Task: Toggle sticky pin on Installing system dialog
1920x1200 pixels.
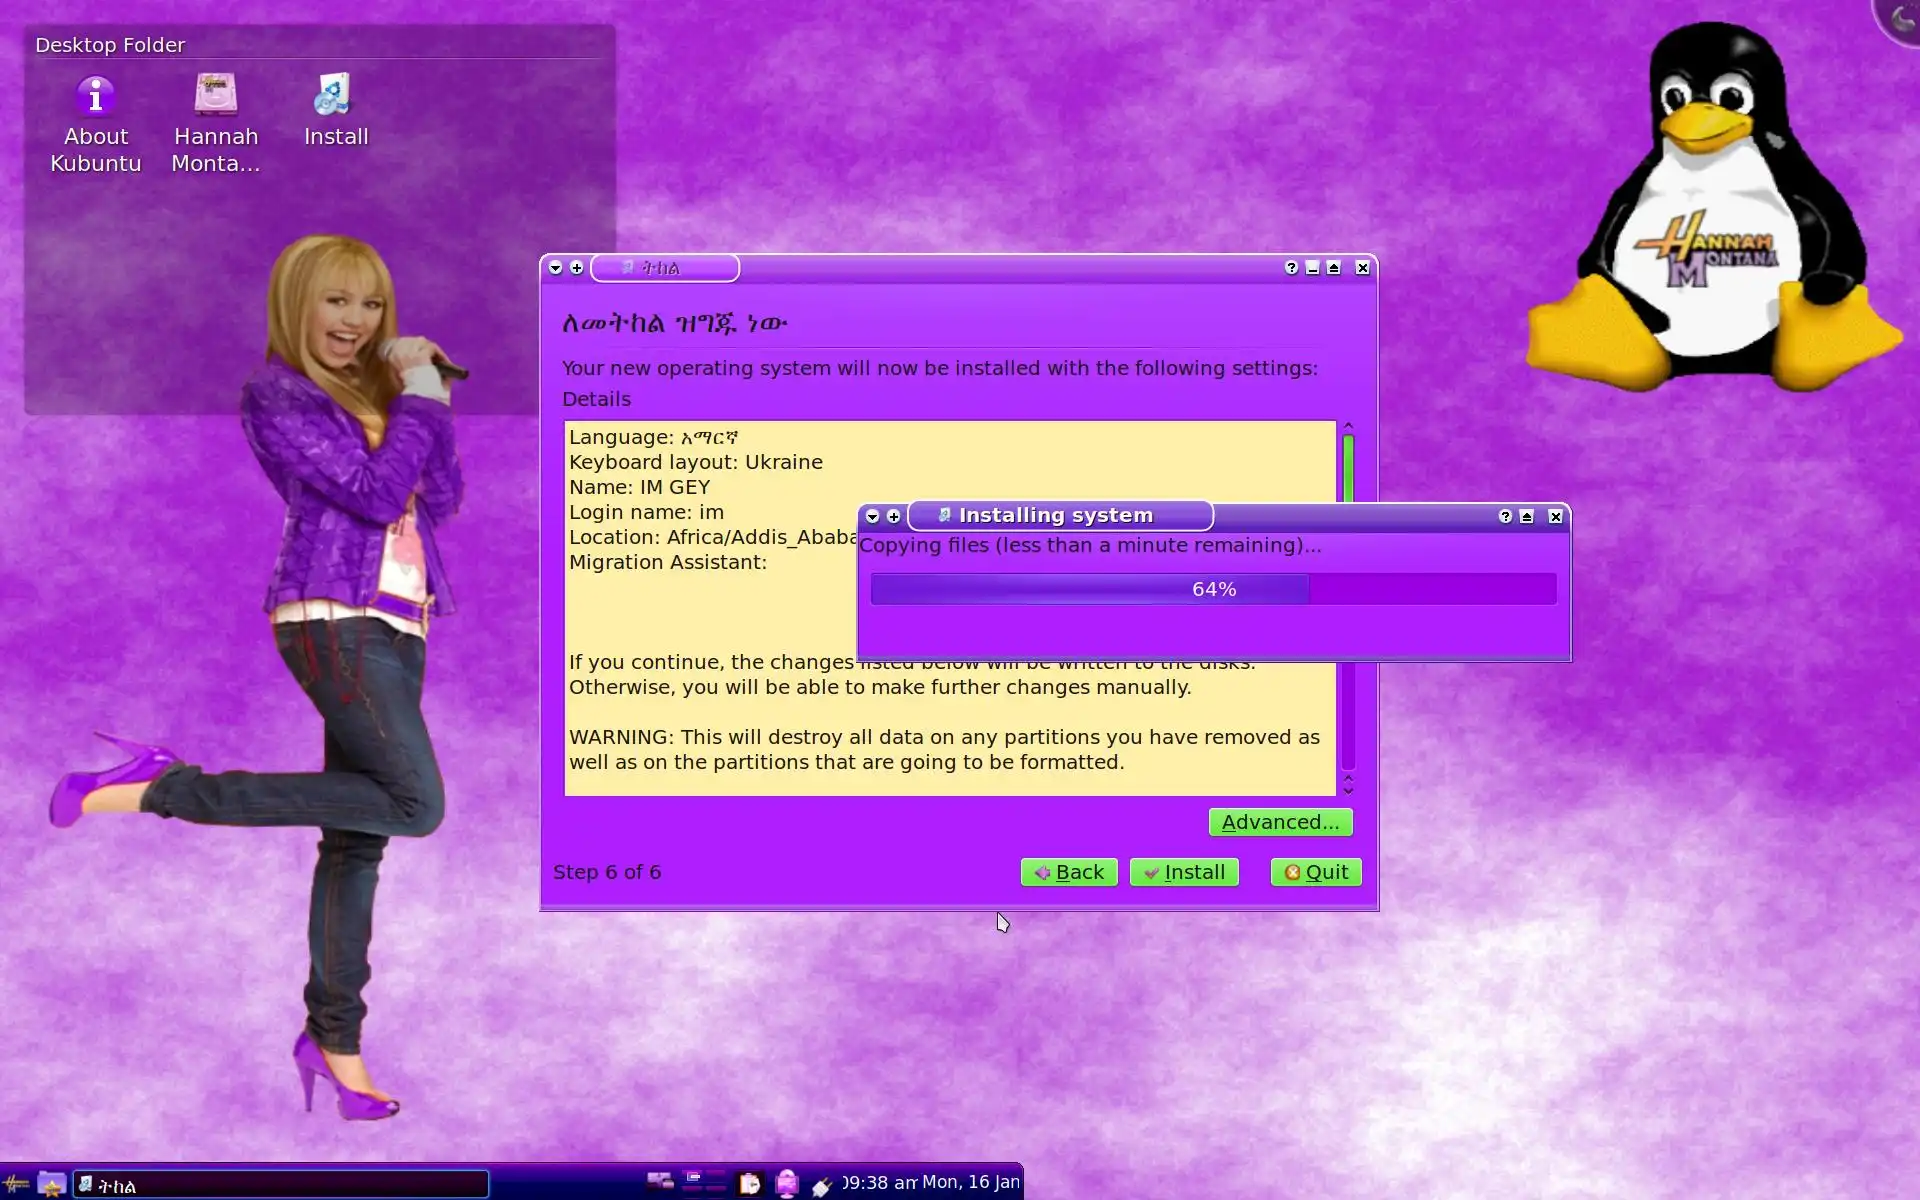Action: (x=894, y=517)
